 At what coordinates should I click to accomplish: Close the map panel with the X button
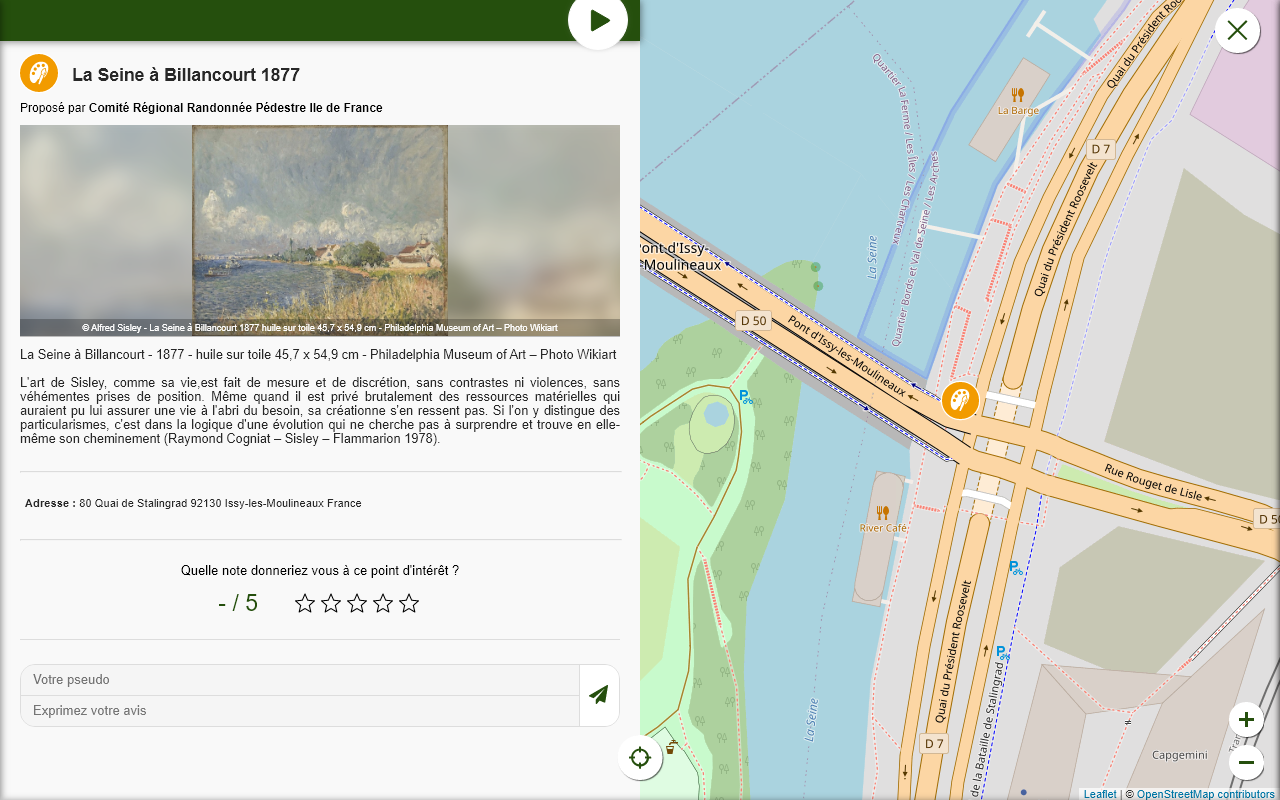point(1237,30)
